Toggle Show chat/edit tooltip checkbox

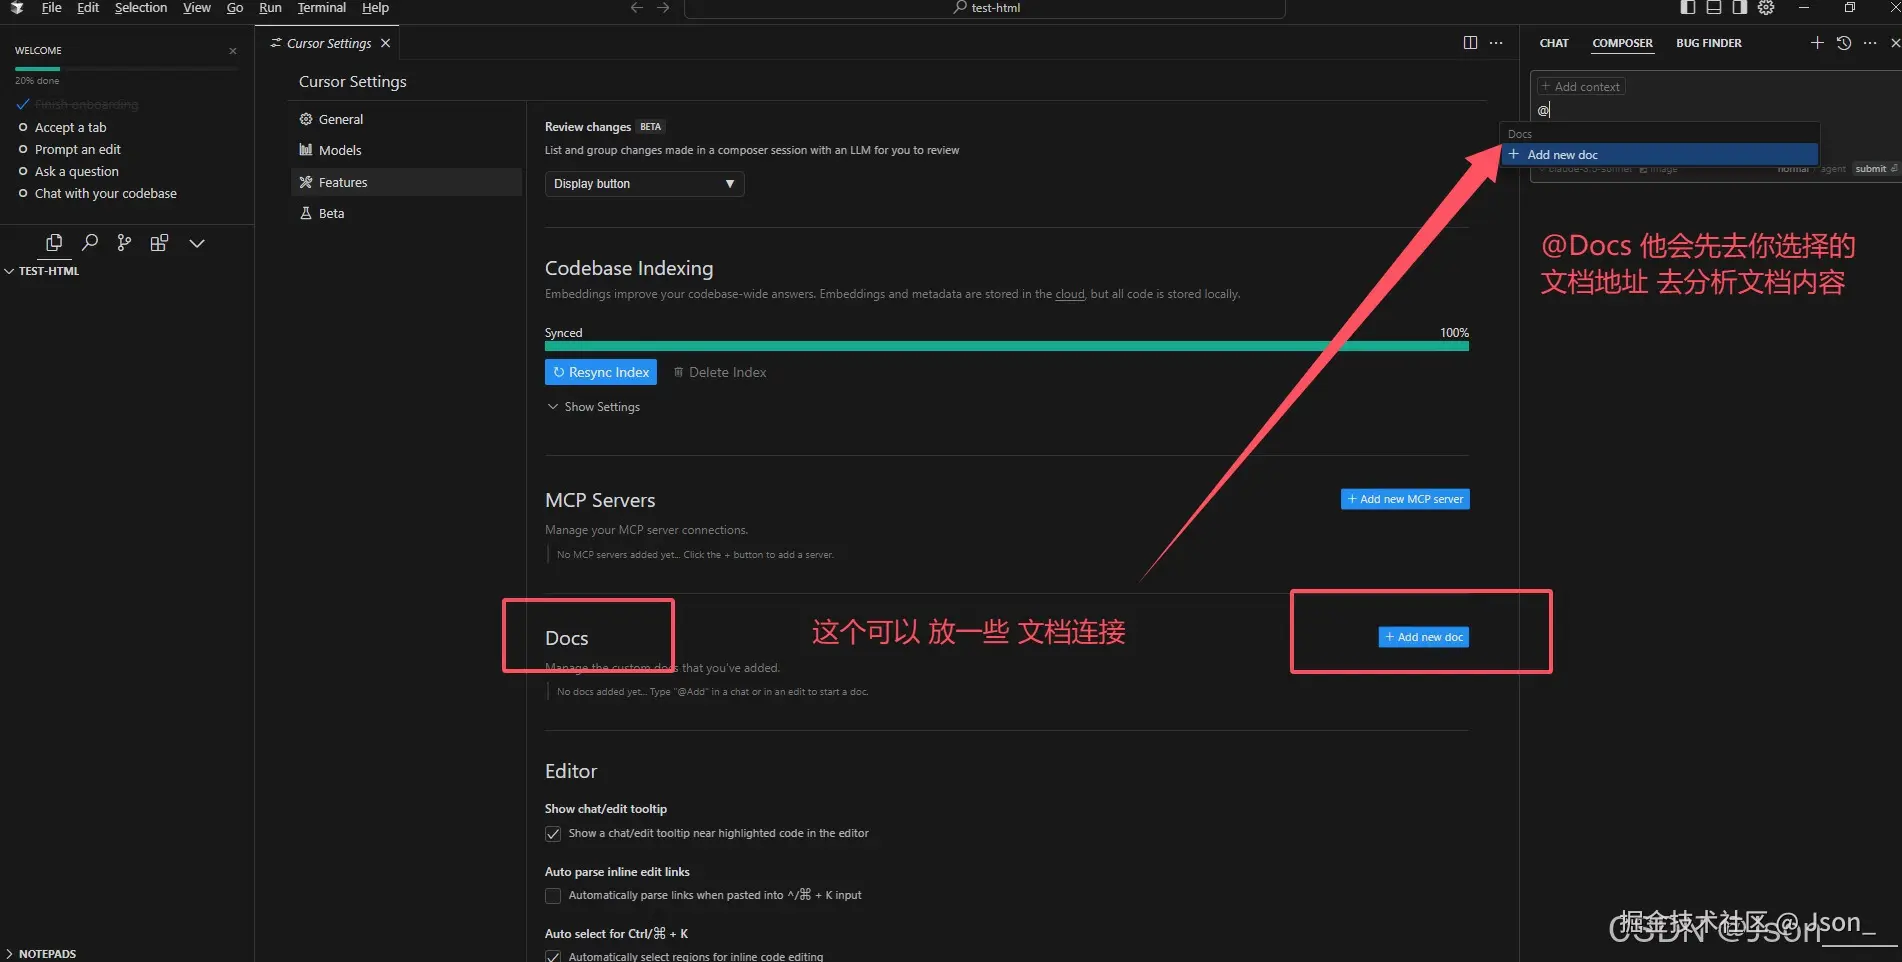click(x=553, y=834)
